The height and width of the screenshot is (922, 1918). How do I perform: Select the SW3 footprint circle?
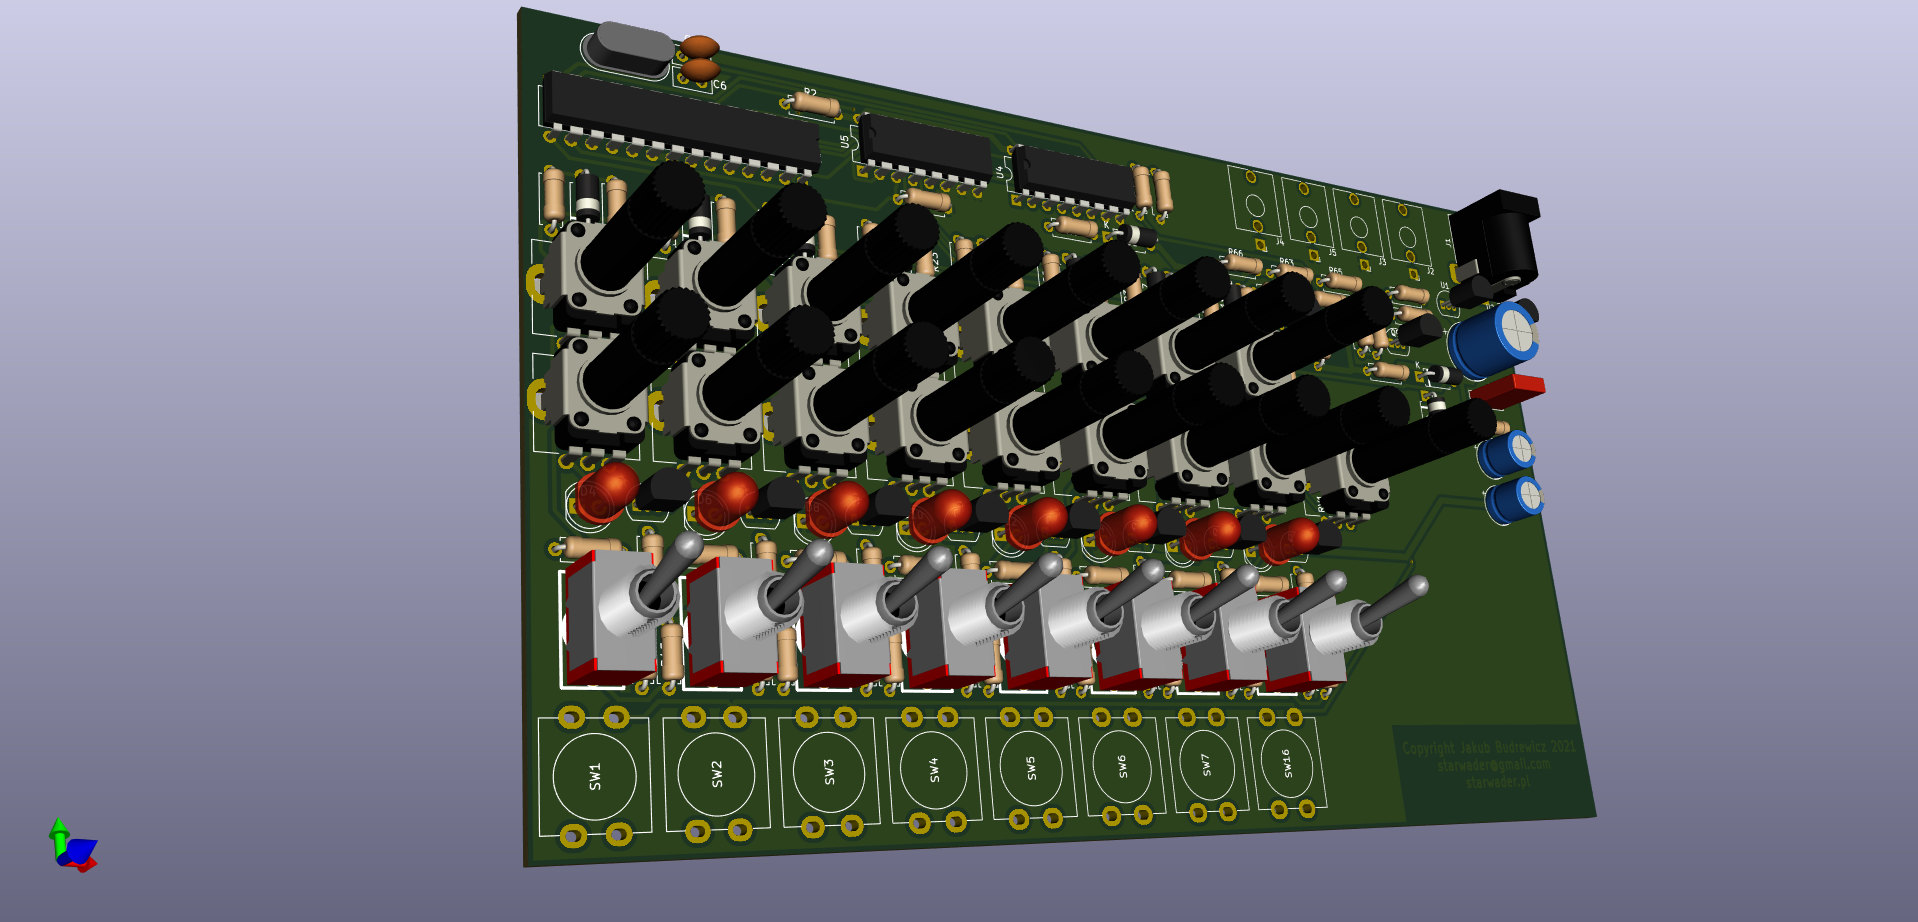[x=829, y=771]
